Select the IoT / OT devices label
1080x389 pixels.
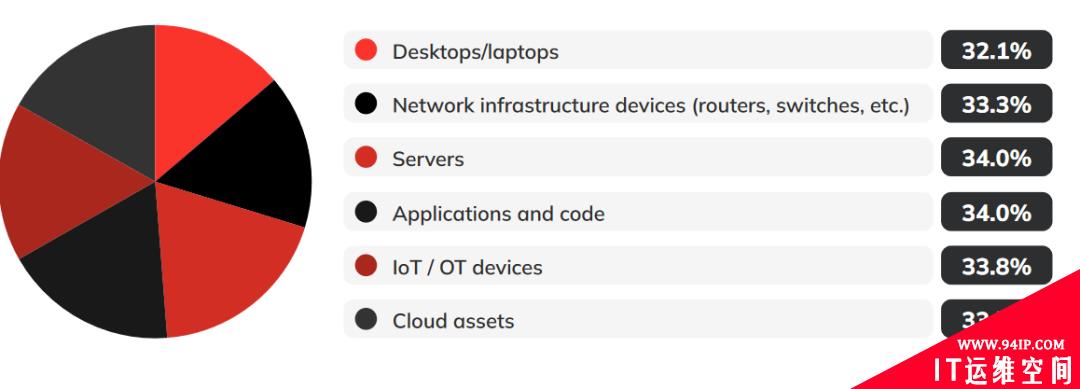(467, 267)
